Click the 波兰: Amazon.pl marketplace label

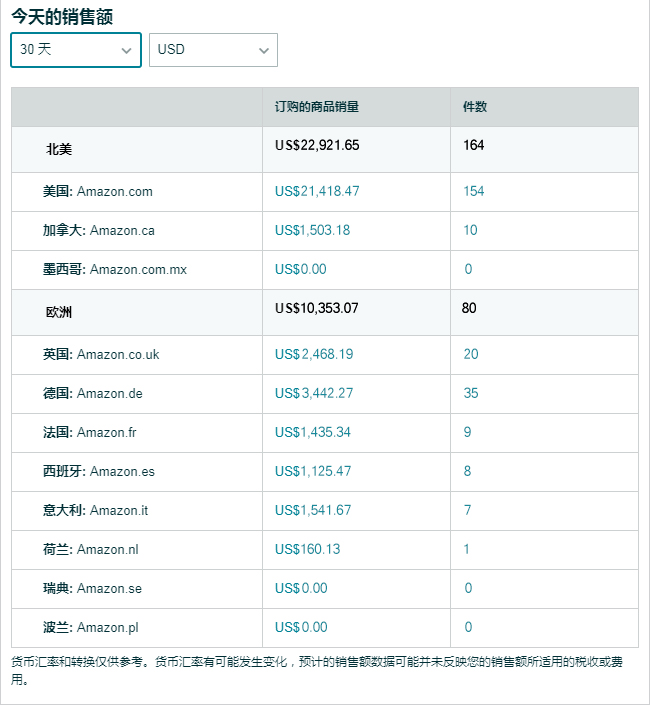point(90,628)
